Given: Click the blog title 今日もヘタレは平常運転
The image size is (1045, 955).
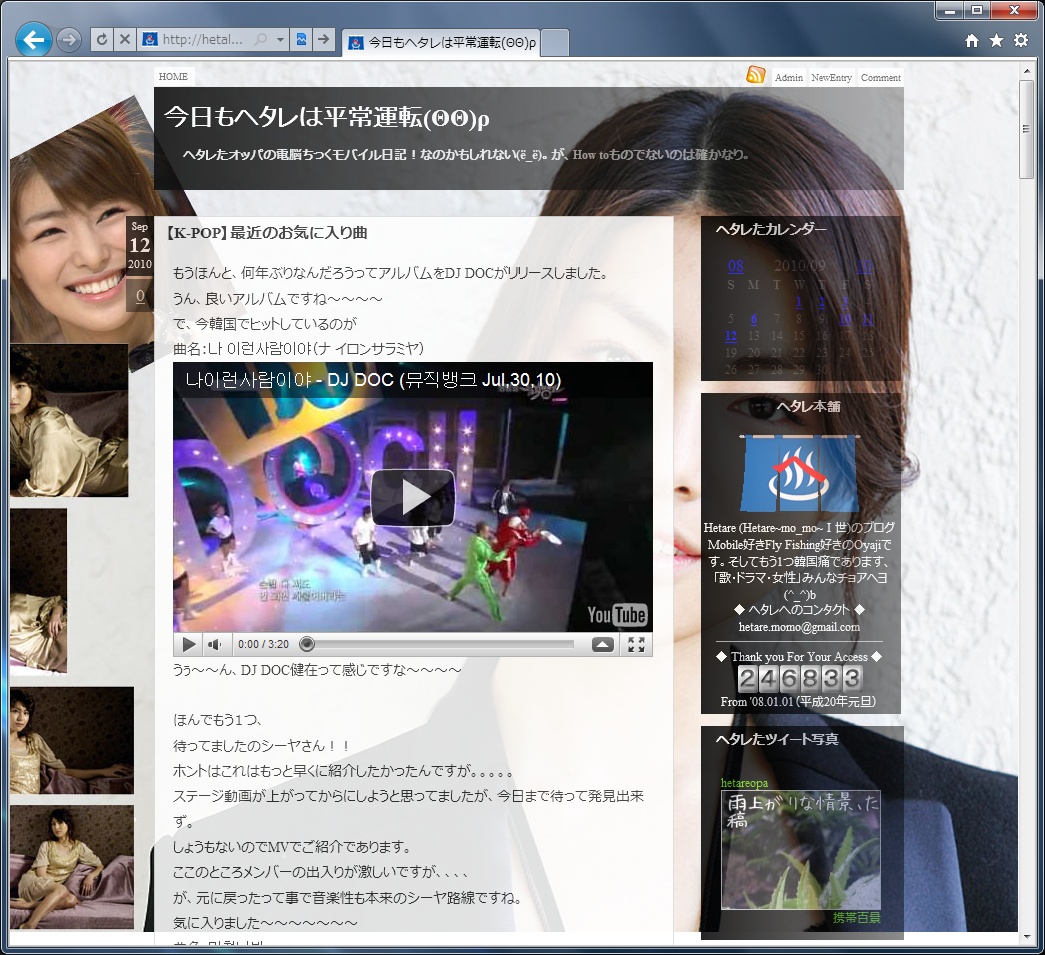Looking at the screenshot, I should click(x=327, y=118).
